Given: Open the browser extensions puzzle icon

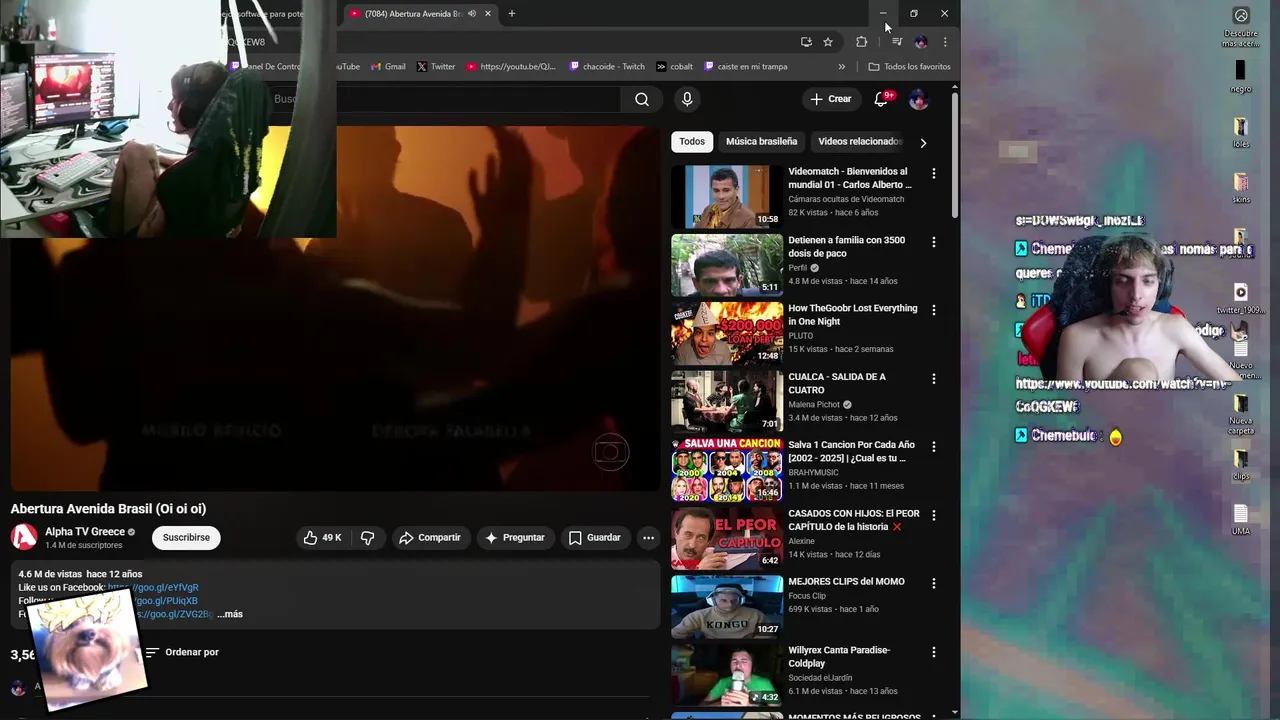Looking at the screenshot, I should tap(862, 42).
